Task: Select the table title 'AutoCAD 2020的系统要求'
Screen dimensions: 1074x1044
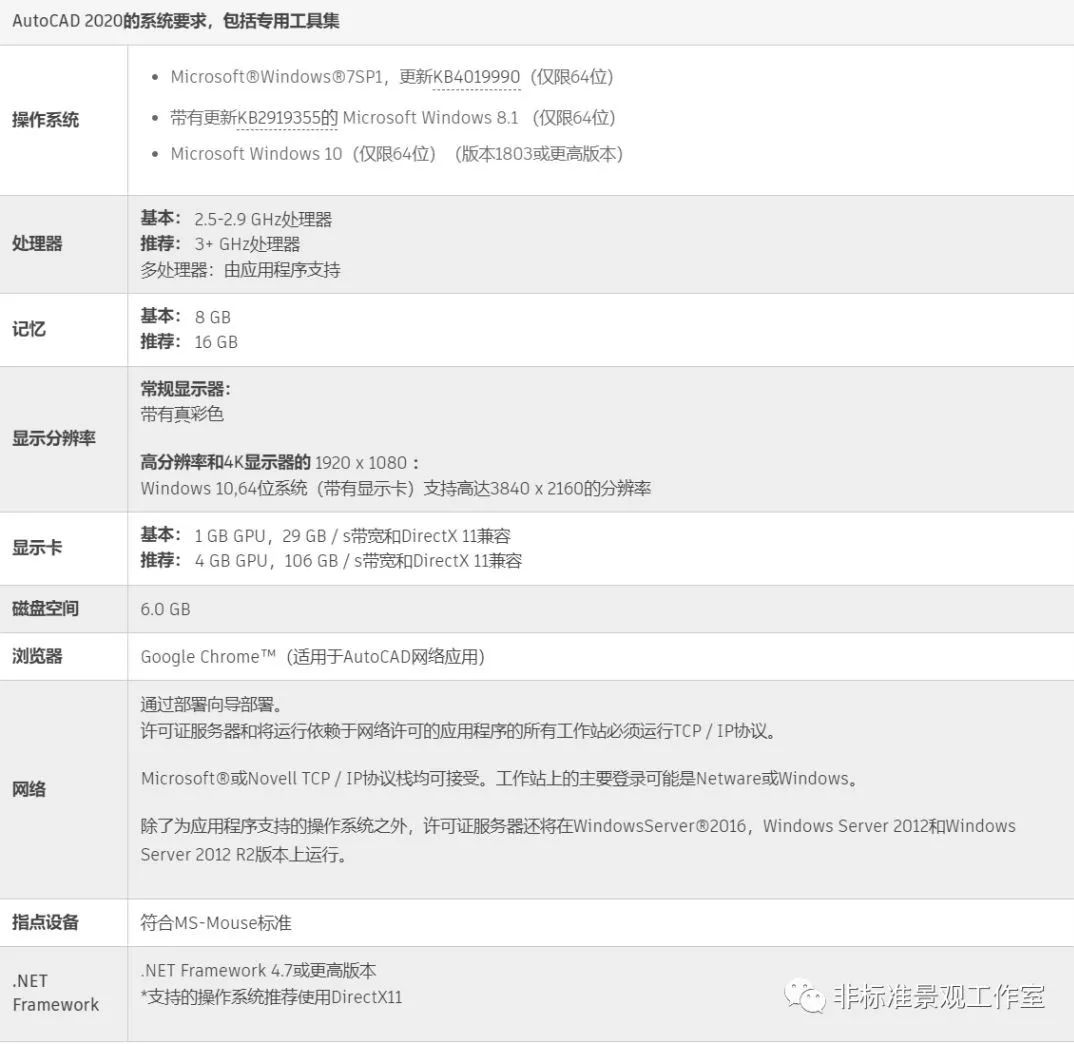Action: pos(110,21)
